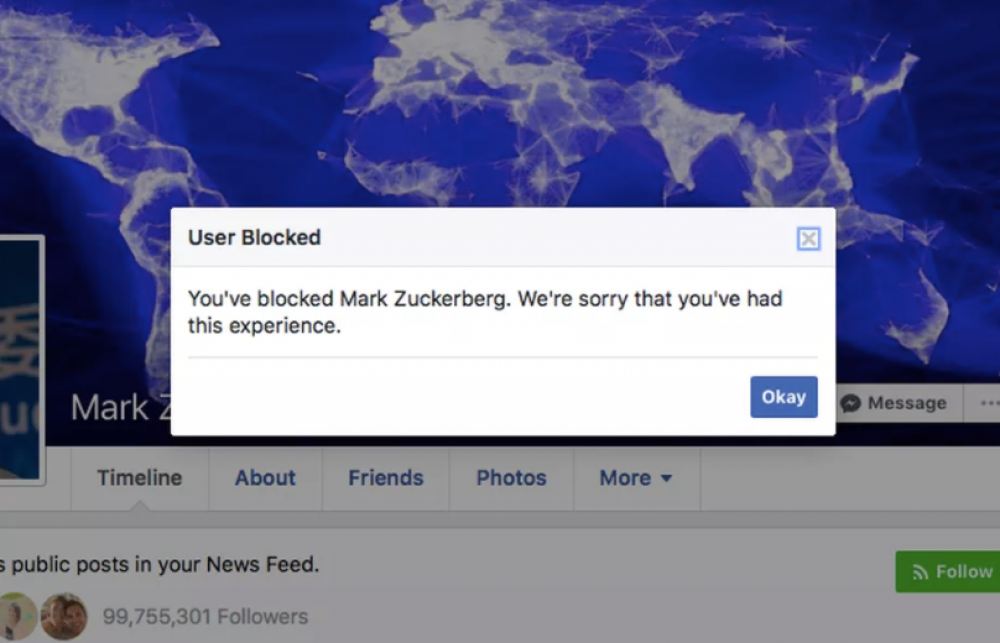Click the Mark Z profile name

121,408
